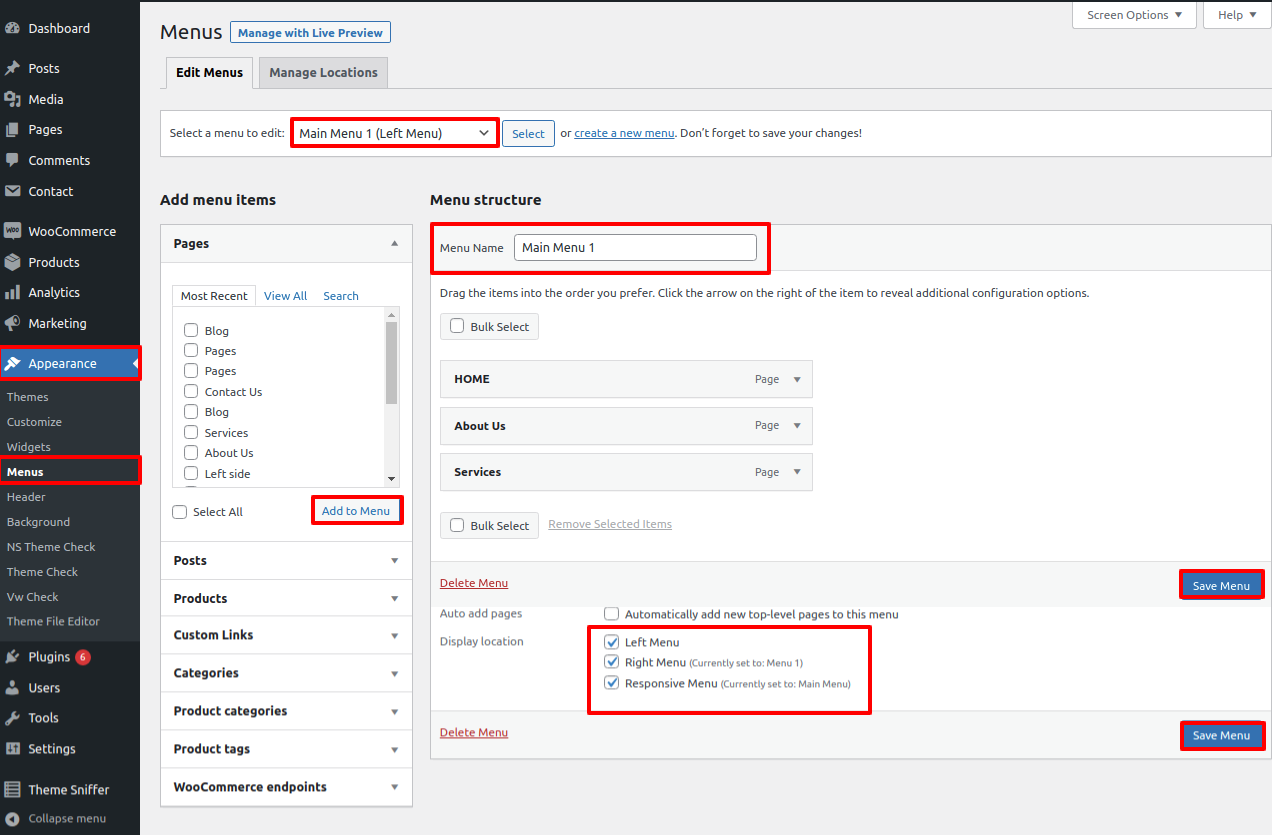Image resolution: width=1272 pixels, height=835 pixels.
Task: Switch to the Manage Locations tab
Action: click(x=323, y=73)
